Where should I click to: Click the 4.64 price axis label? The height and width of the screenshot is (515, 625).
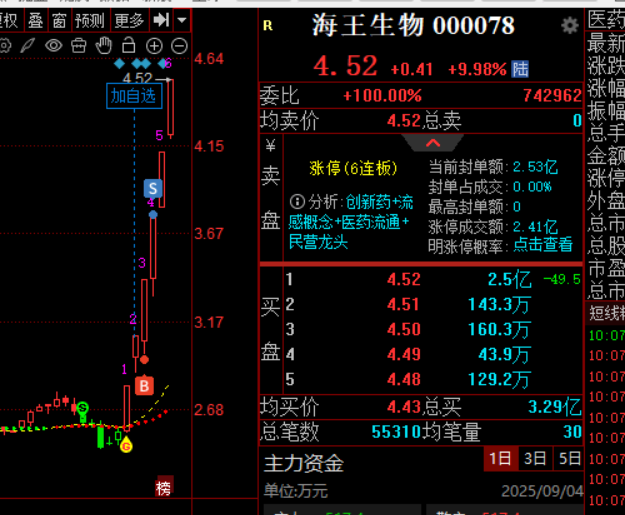pyautogui.click(x=209, y=59)
